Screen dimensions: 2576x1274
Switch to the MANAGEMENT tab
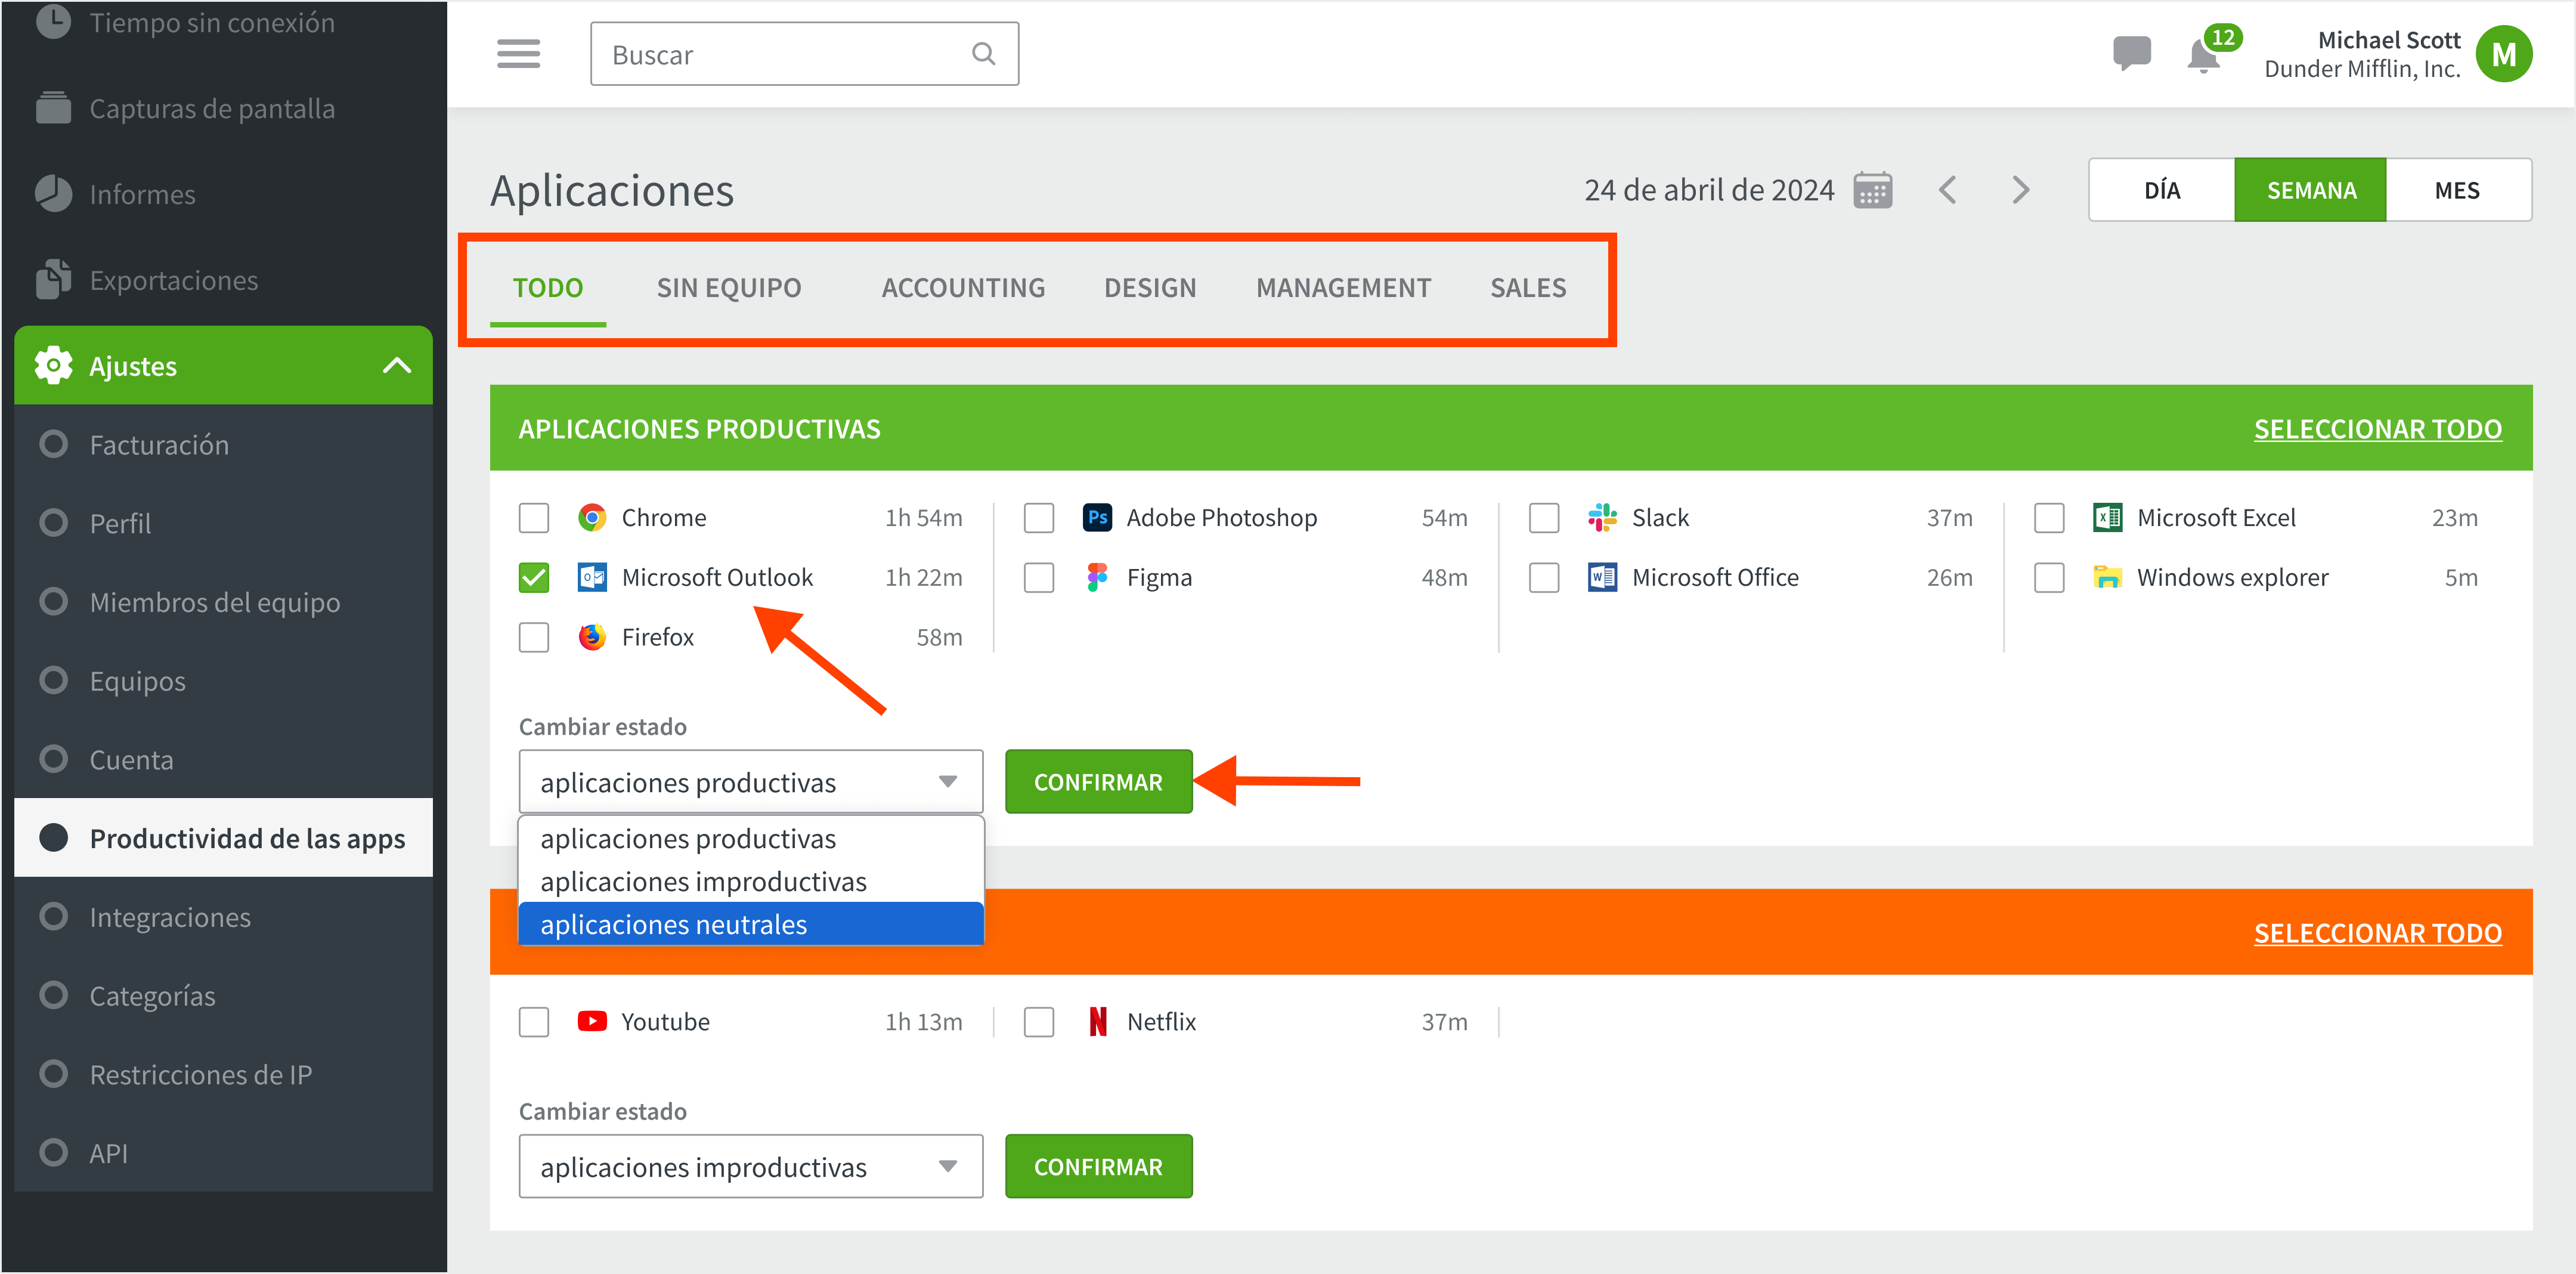(x=1343, y=288)
